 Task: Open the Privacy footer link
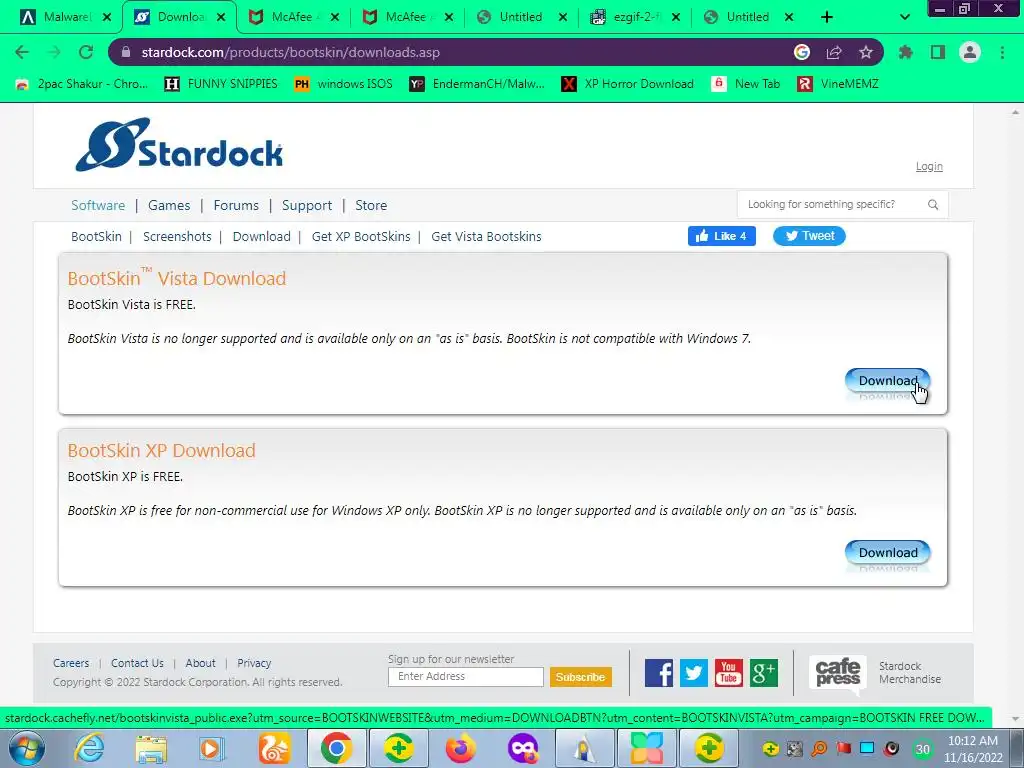[254, 663]
